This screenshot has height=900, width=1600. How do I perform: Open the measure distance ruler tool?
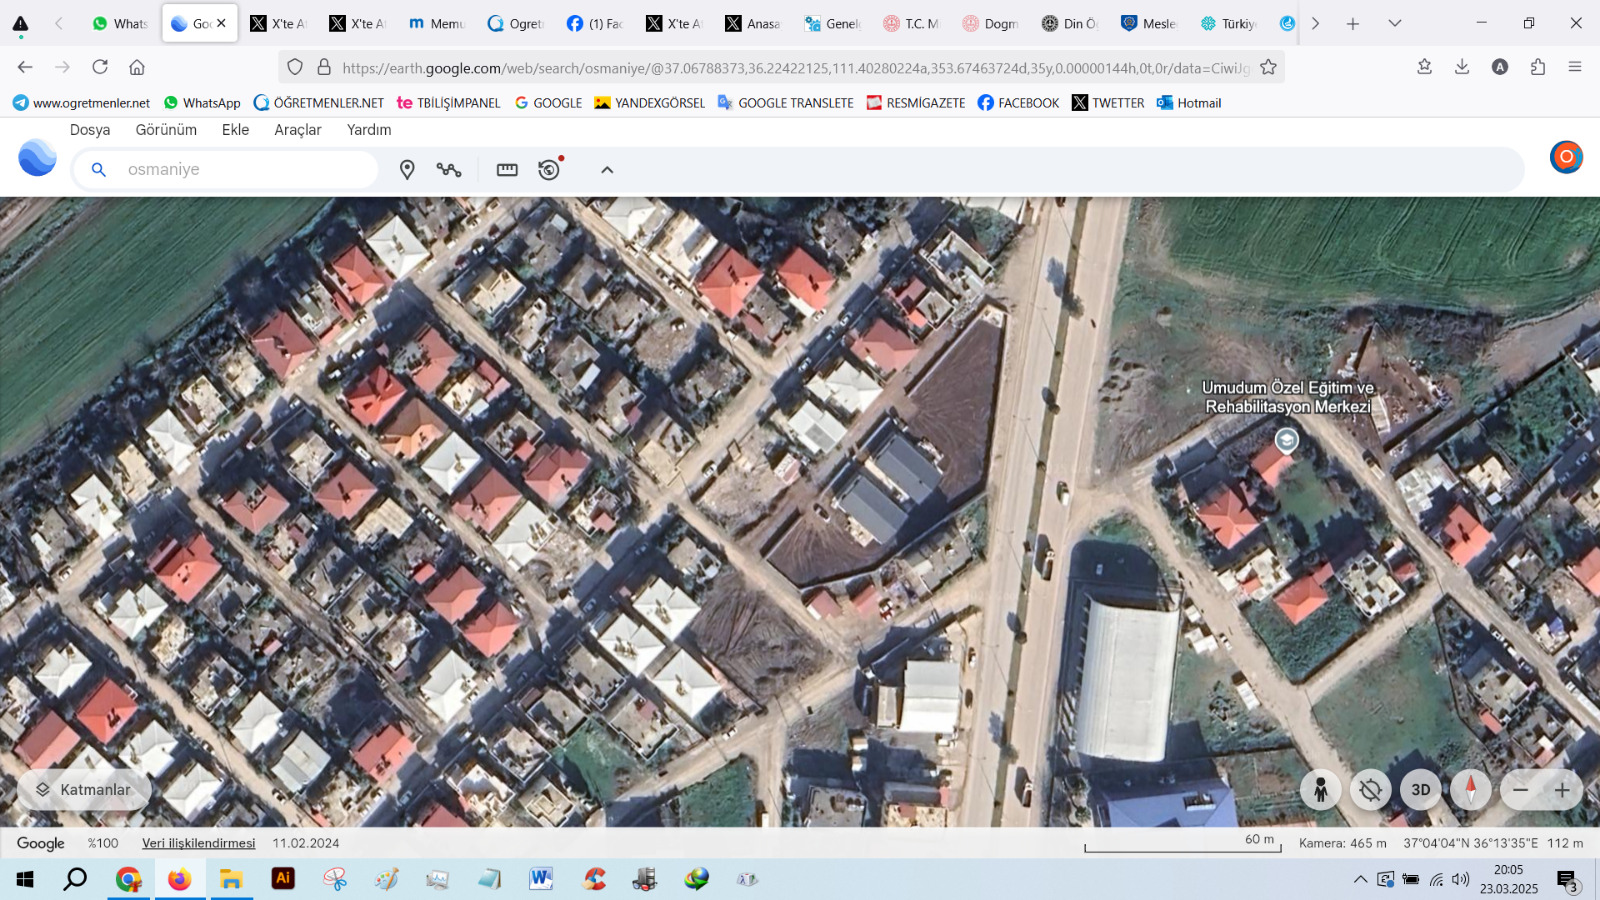click(507, 170)
